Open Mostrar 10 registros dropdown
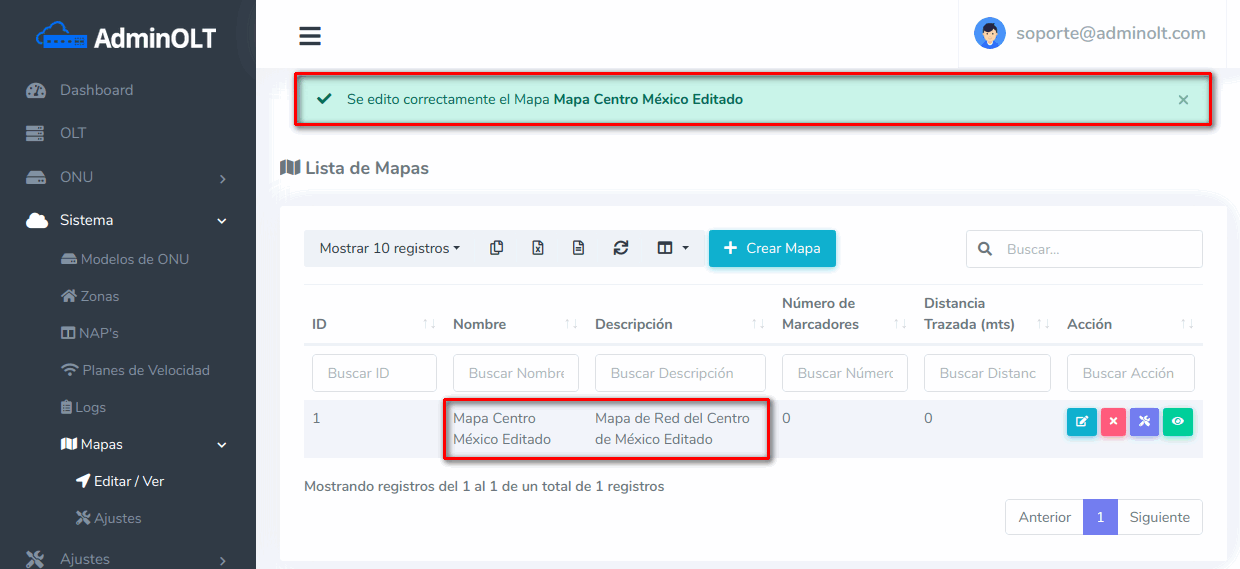The image size is (1240, 569). [x=389, y=248]
